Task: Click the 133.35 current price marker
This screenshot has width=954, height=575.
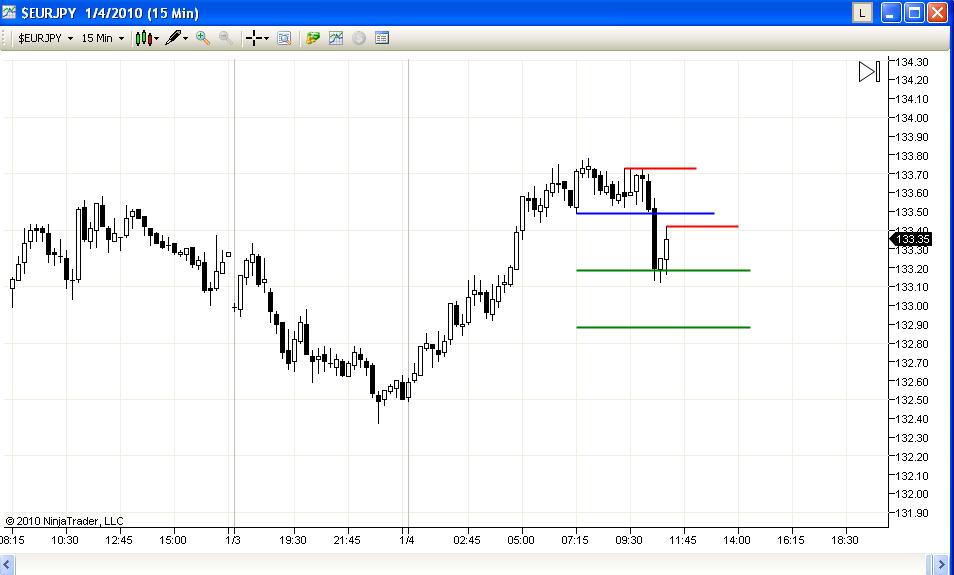Action: point(911,239)
